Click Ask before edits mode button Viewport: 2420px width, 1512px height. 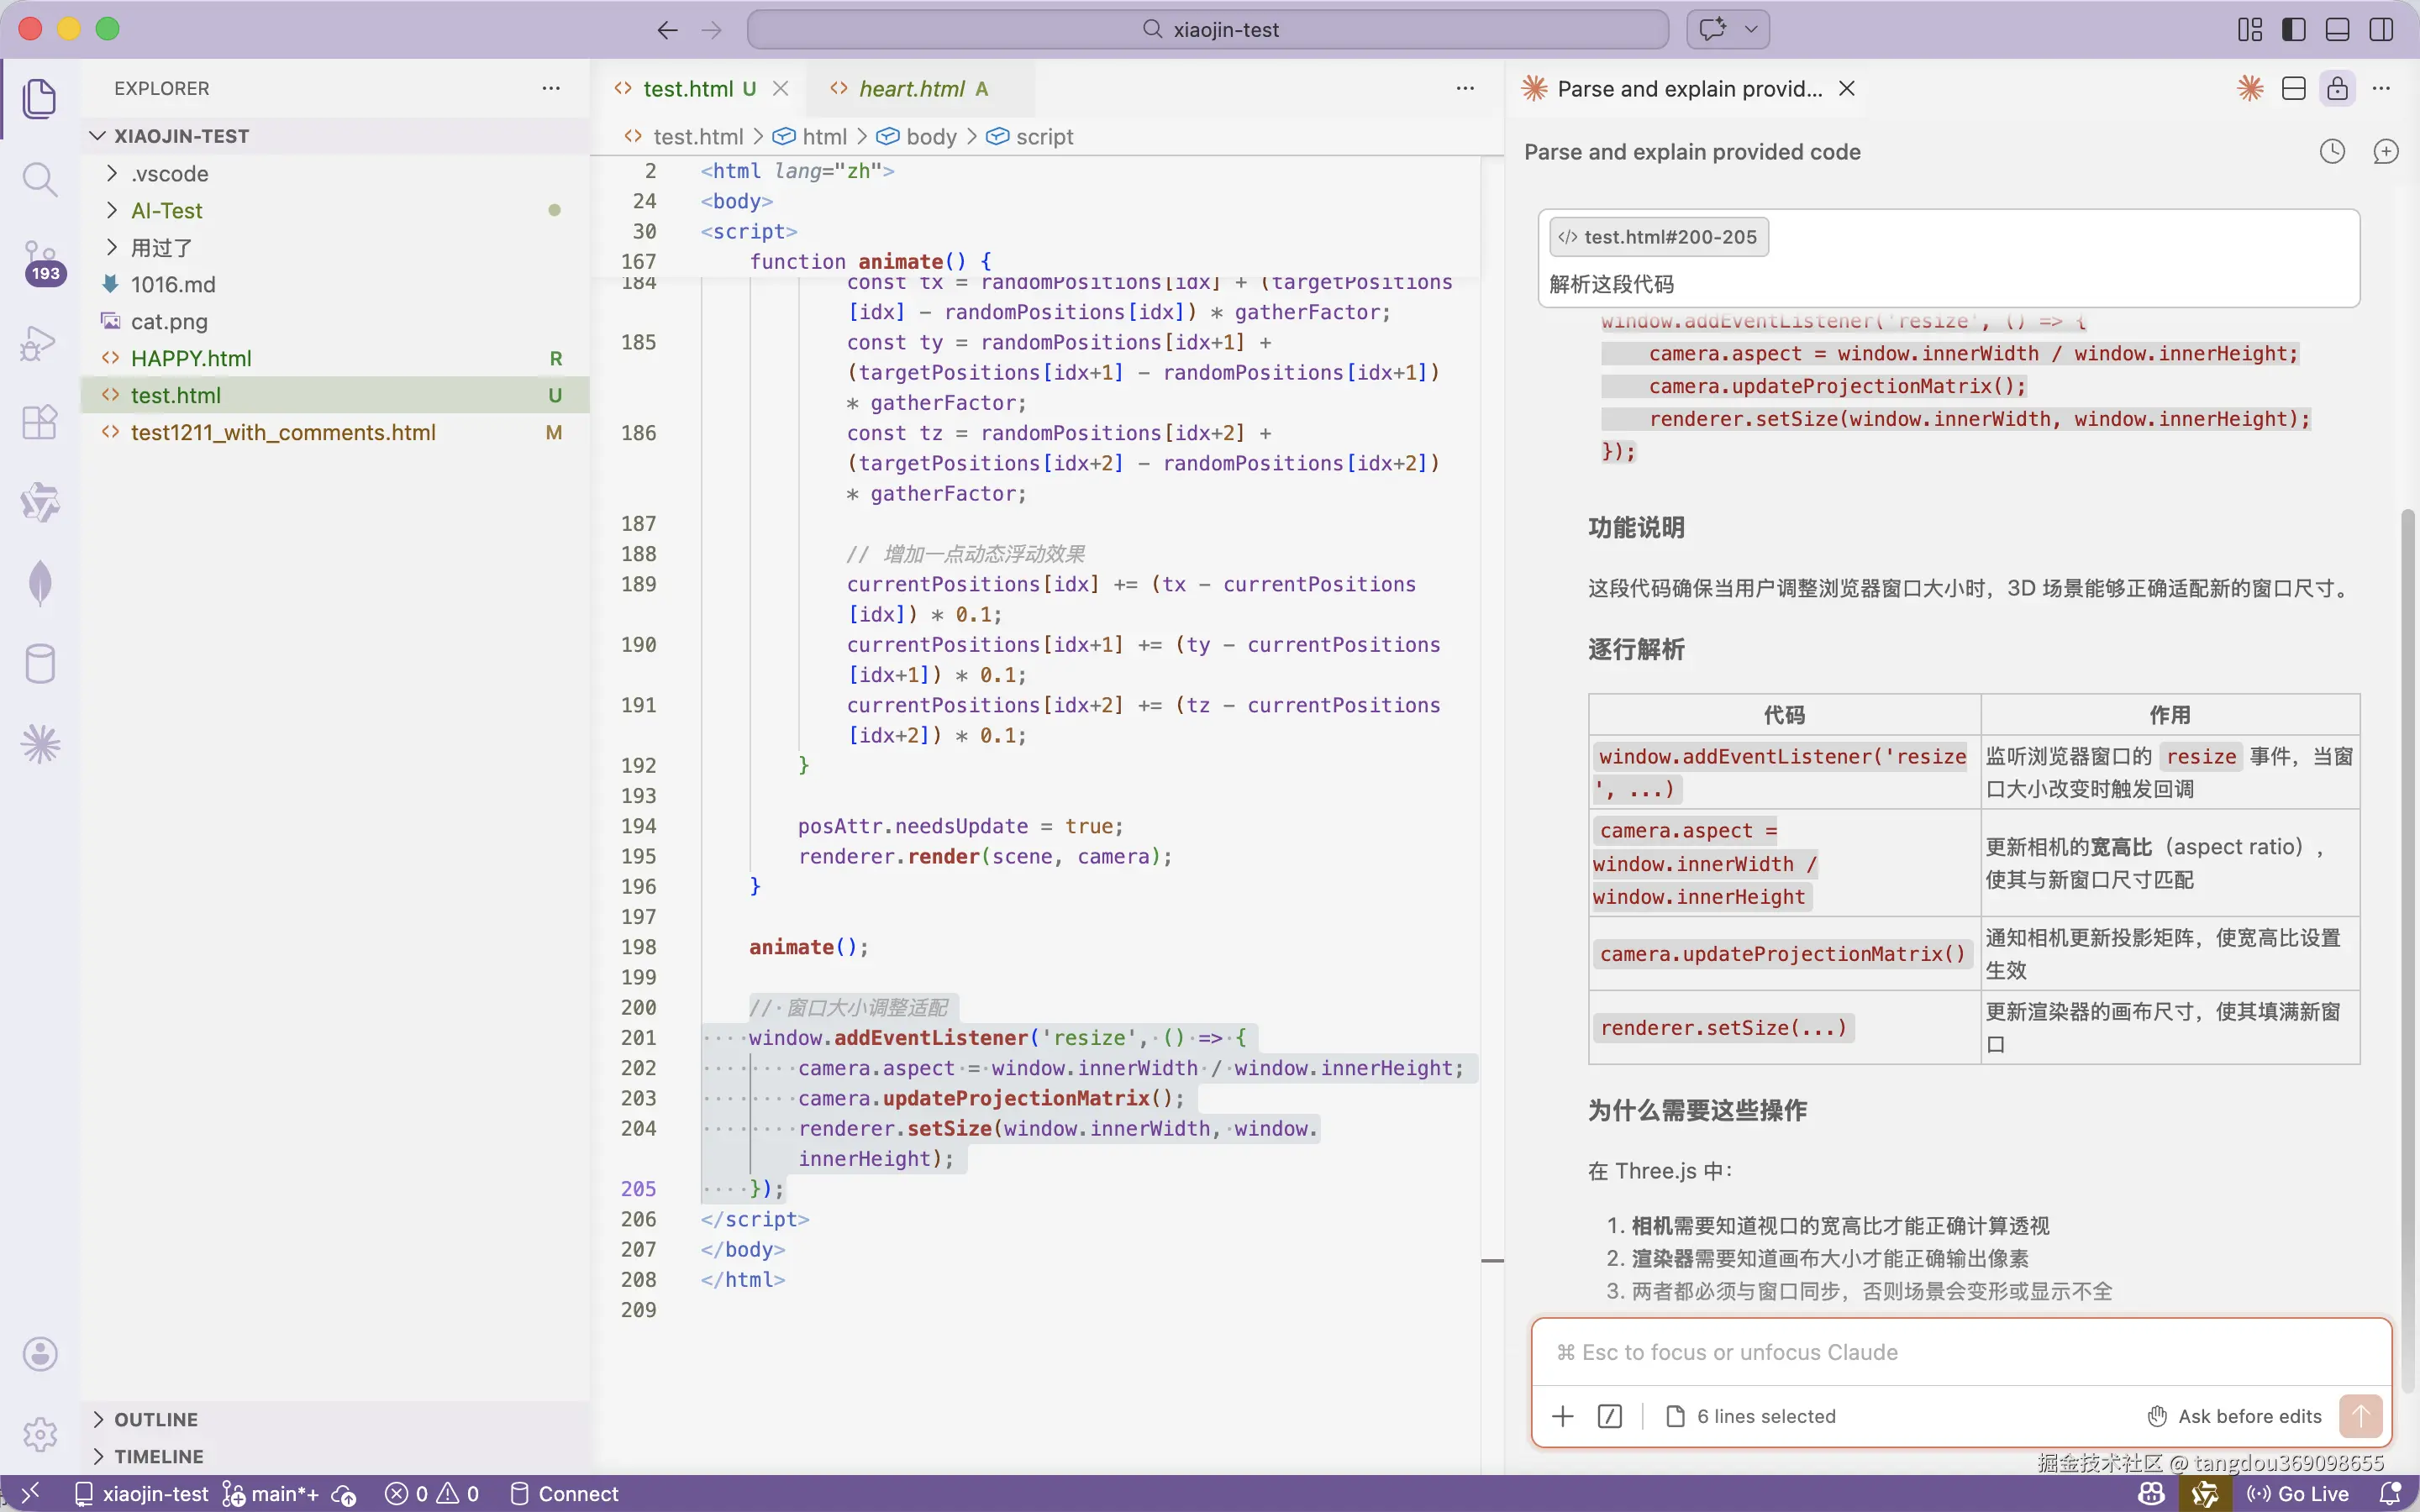pyautogui.click(x=2234, y=1416)
